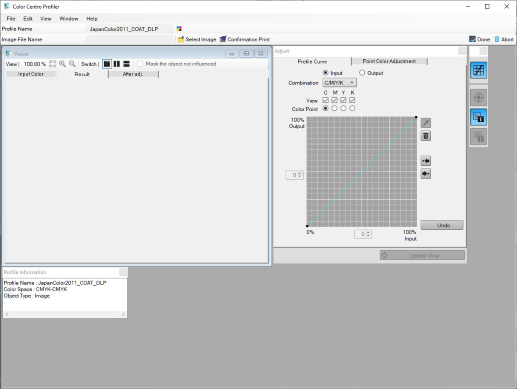Click the export curve arrow icon

[x=426, y=174]
